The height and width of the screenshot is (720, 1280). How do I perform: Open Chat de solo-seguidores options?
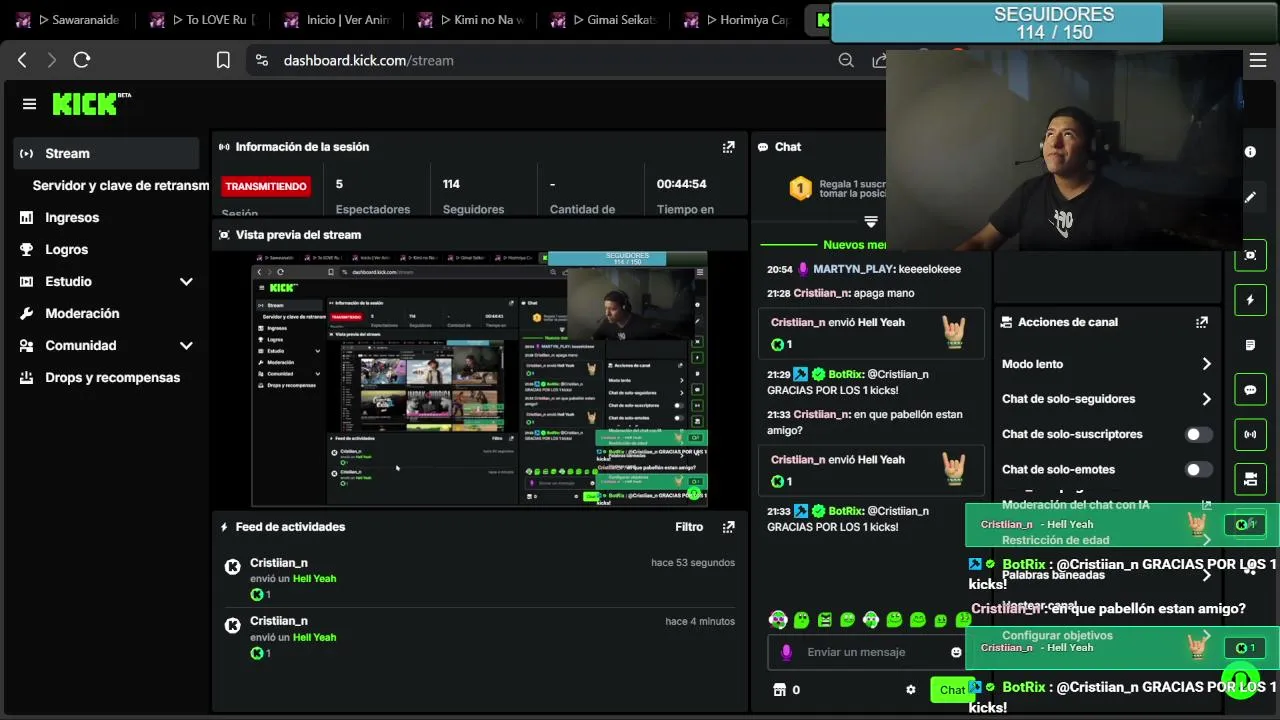pos(1107,399)
